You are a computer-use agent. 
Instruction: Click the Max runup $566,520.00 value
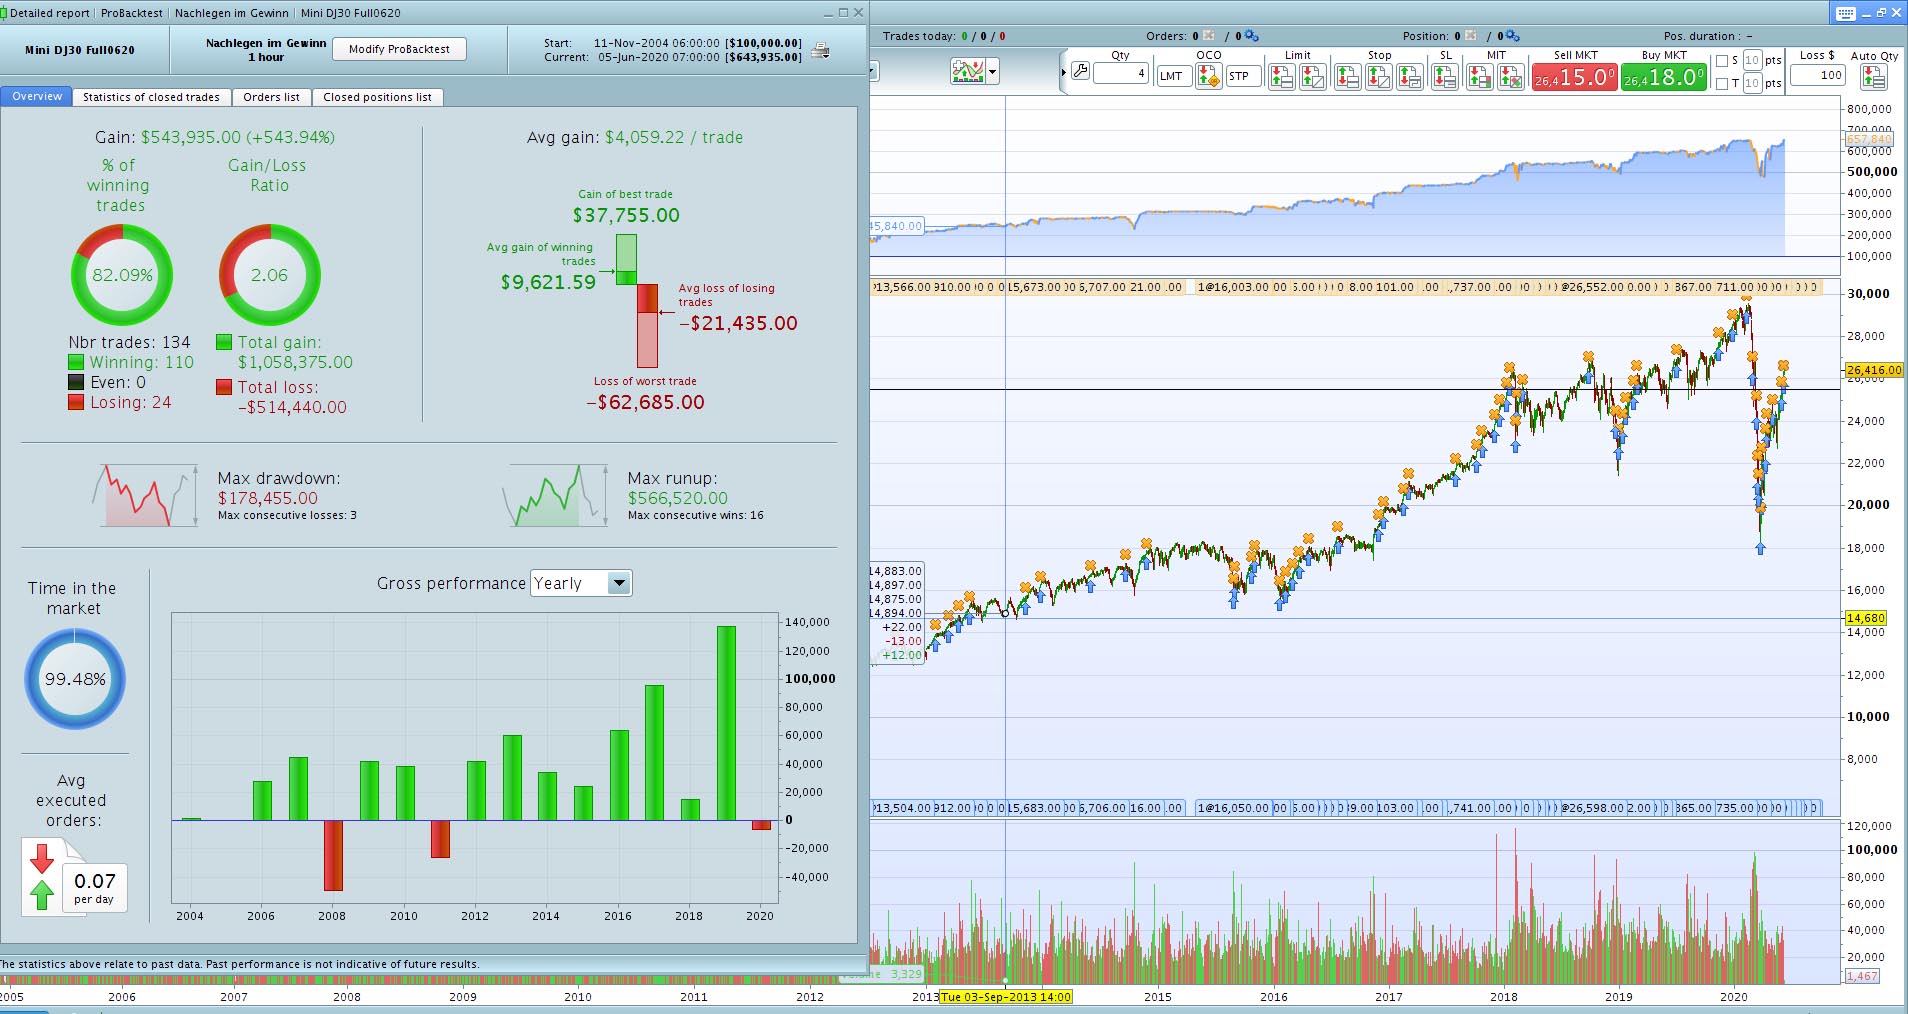coord(678,498)
